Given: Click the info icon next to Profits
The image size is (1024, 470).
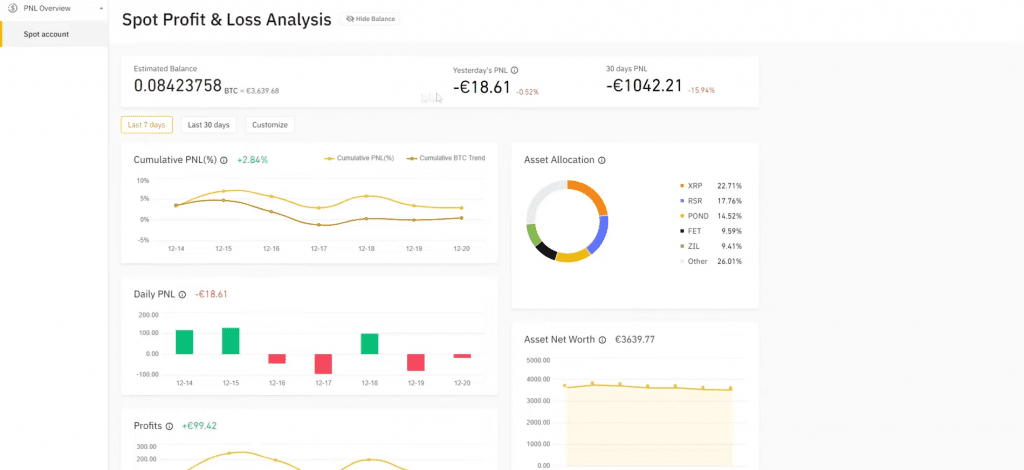Looking at the screenshot, I should pyautogui.click(x=169, y=426).
